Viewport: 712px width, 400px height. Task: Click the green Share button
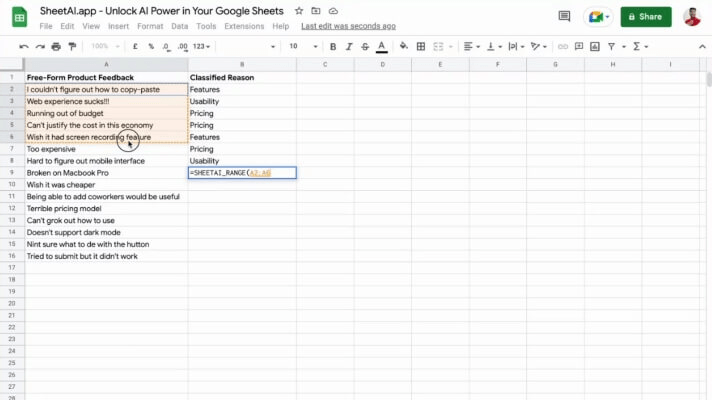(646, 17)
